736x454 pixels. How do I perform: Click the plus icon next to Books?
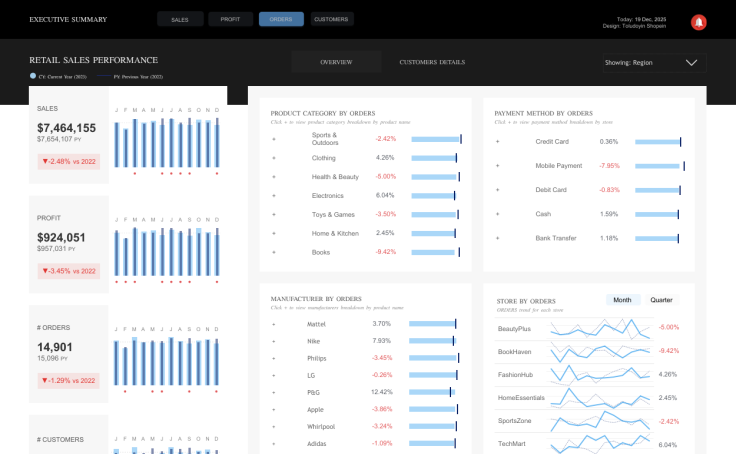click(273, 252)
